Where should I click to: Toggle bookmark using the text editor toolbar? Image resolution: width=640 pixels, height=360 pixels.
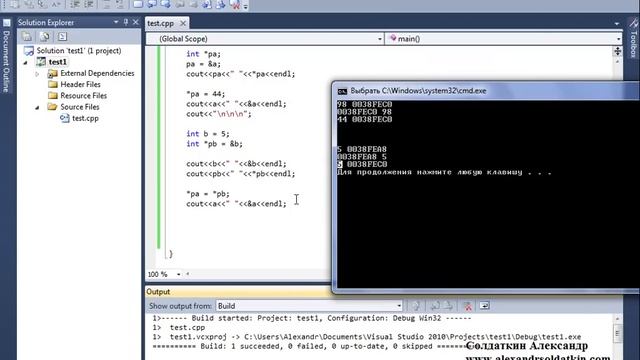click(x=138, y=4)
